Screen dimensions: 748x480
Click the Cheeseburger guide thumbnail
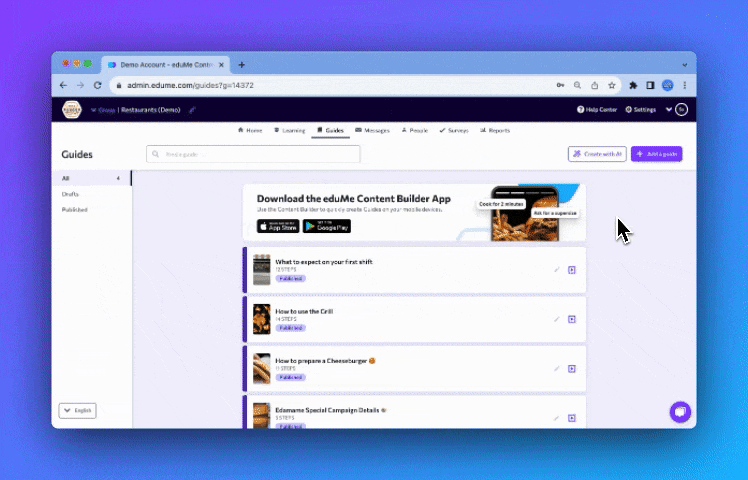(261, 368)
